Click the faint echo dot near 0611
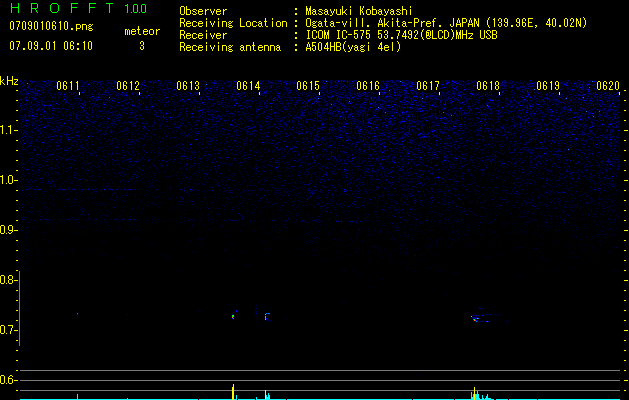This screenshot has width=629, height=400. 77,314
